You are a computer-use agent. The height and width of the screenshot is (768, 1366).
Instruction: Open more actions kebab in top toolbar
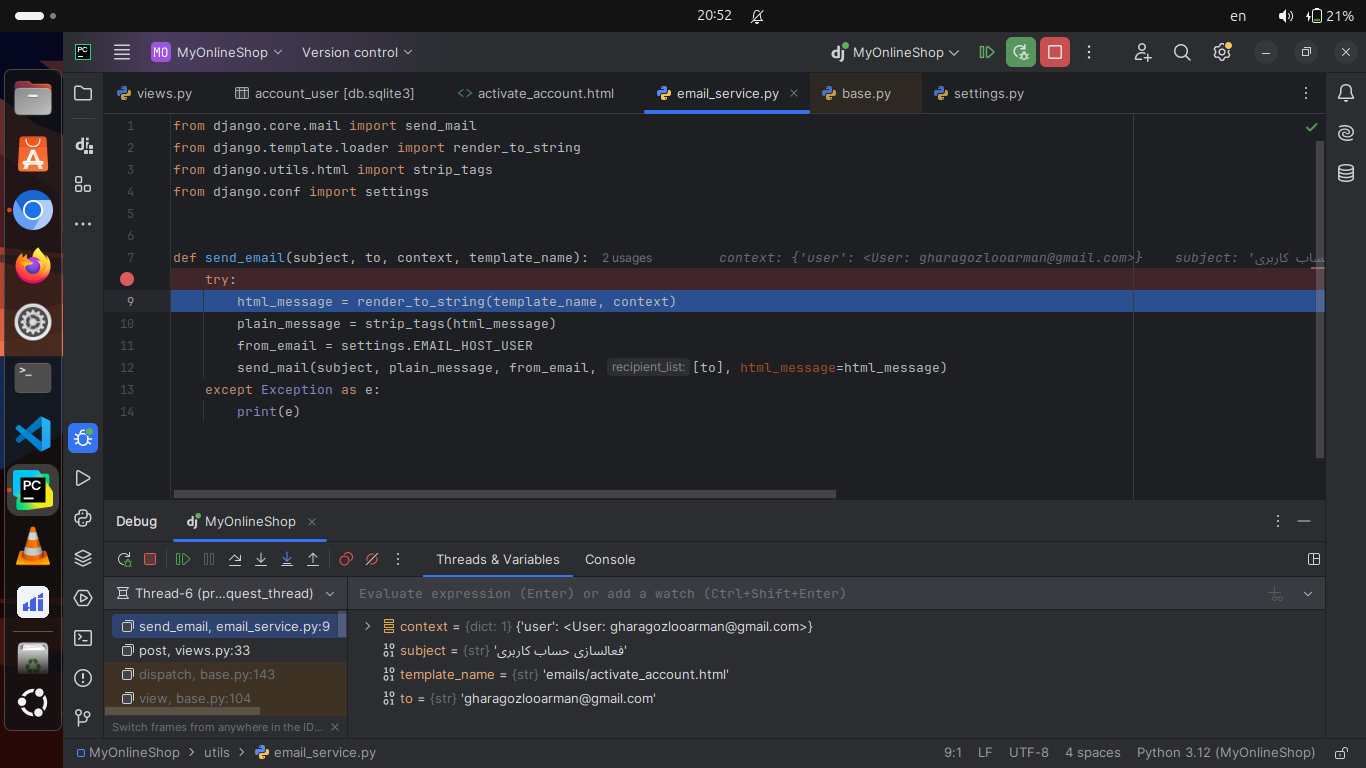point(1089,52)
